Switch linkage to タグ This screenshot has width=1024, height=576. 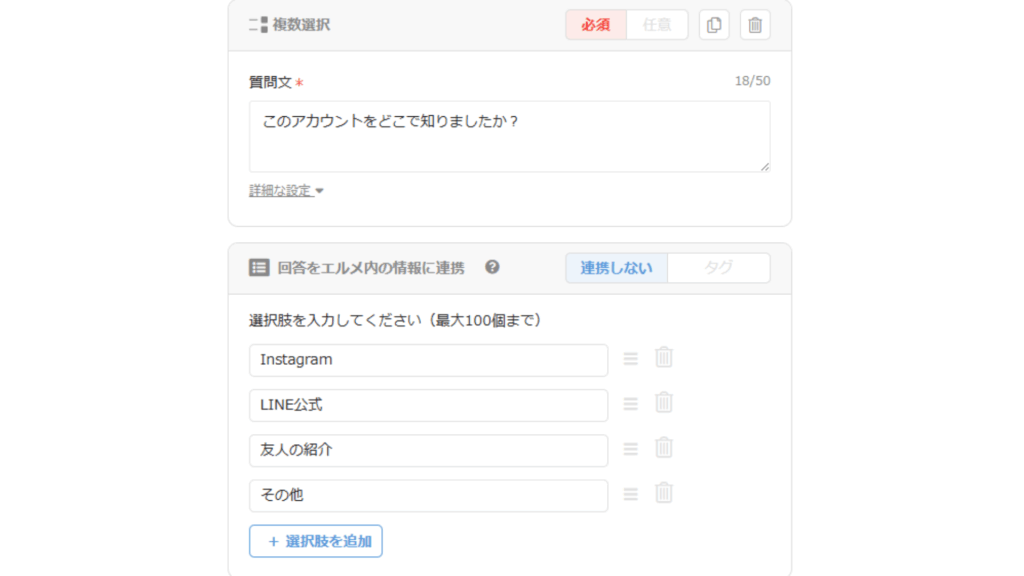pos(718,268)
